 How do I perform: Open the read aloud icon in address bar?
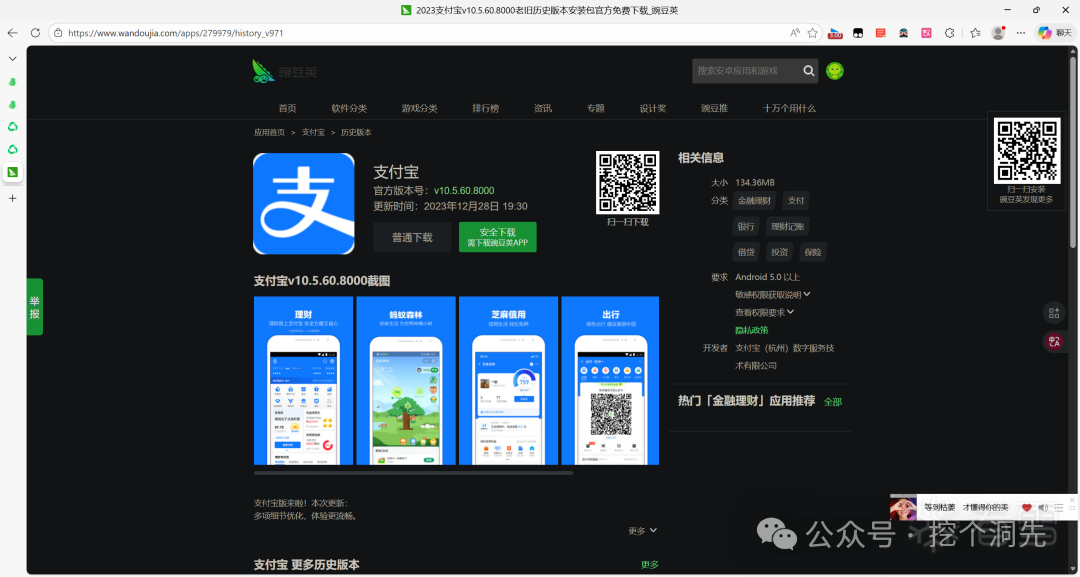click(795, 32)
